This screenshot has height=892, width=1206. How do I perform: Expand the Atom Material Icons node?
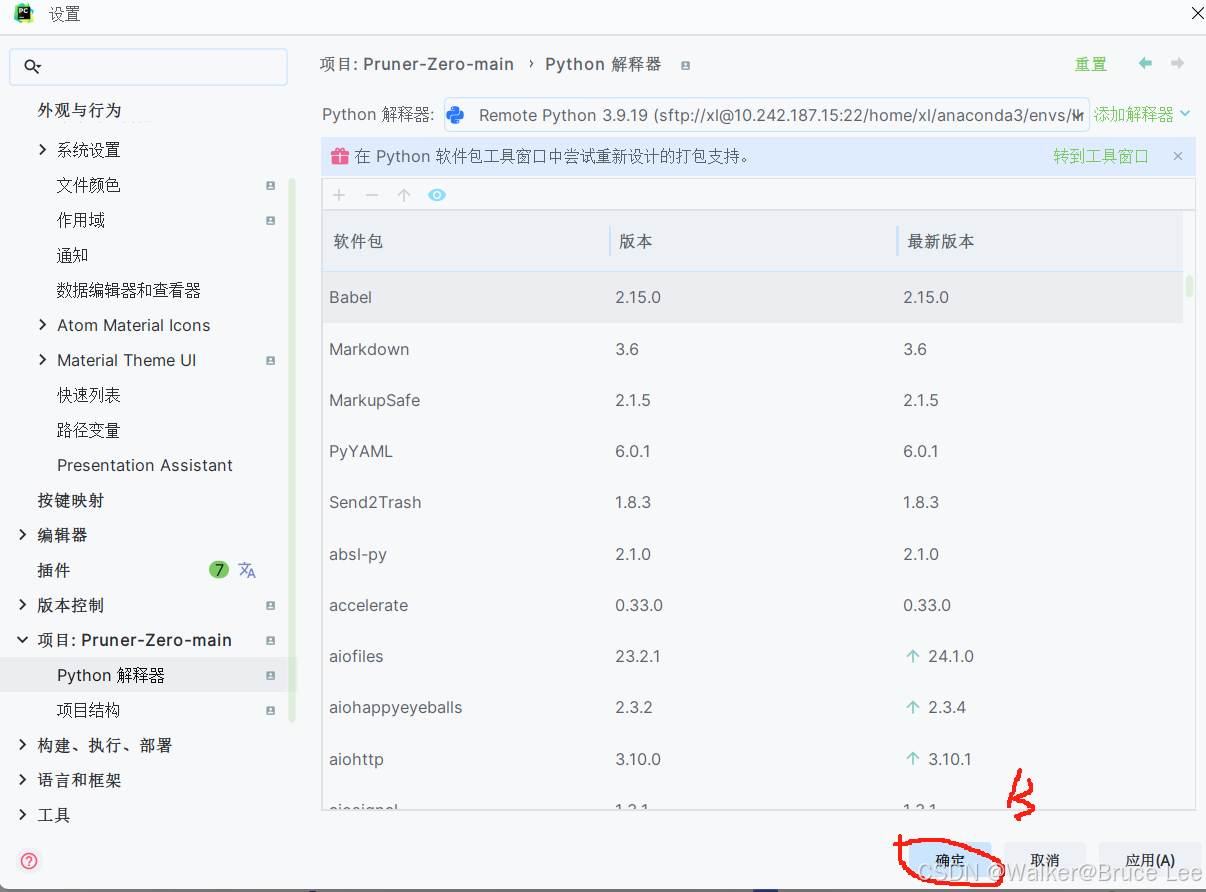point(42,325)
